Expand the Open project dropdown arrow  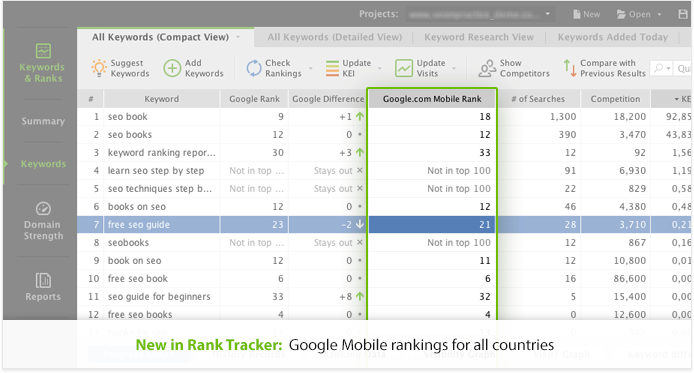(659, 15)
